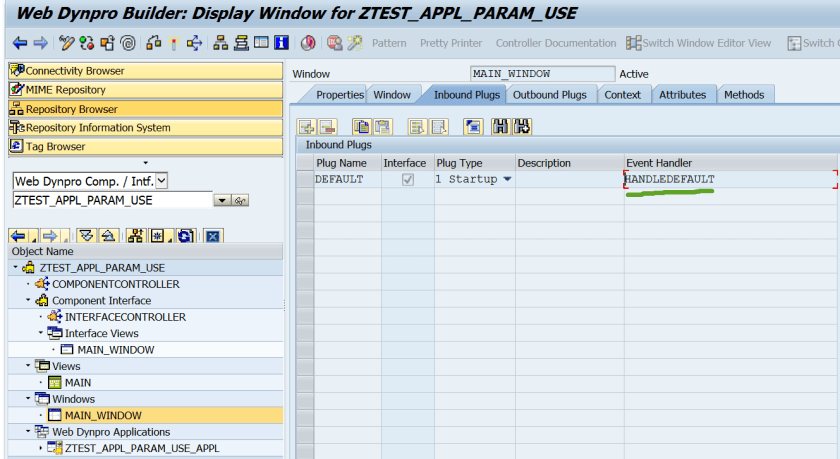Open the Tag Browser

(145, 146)
